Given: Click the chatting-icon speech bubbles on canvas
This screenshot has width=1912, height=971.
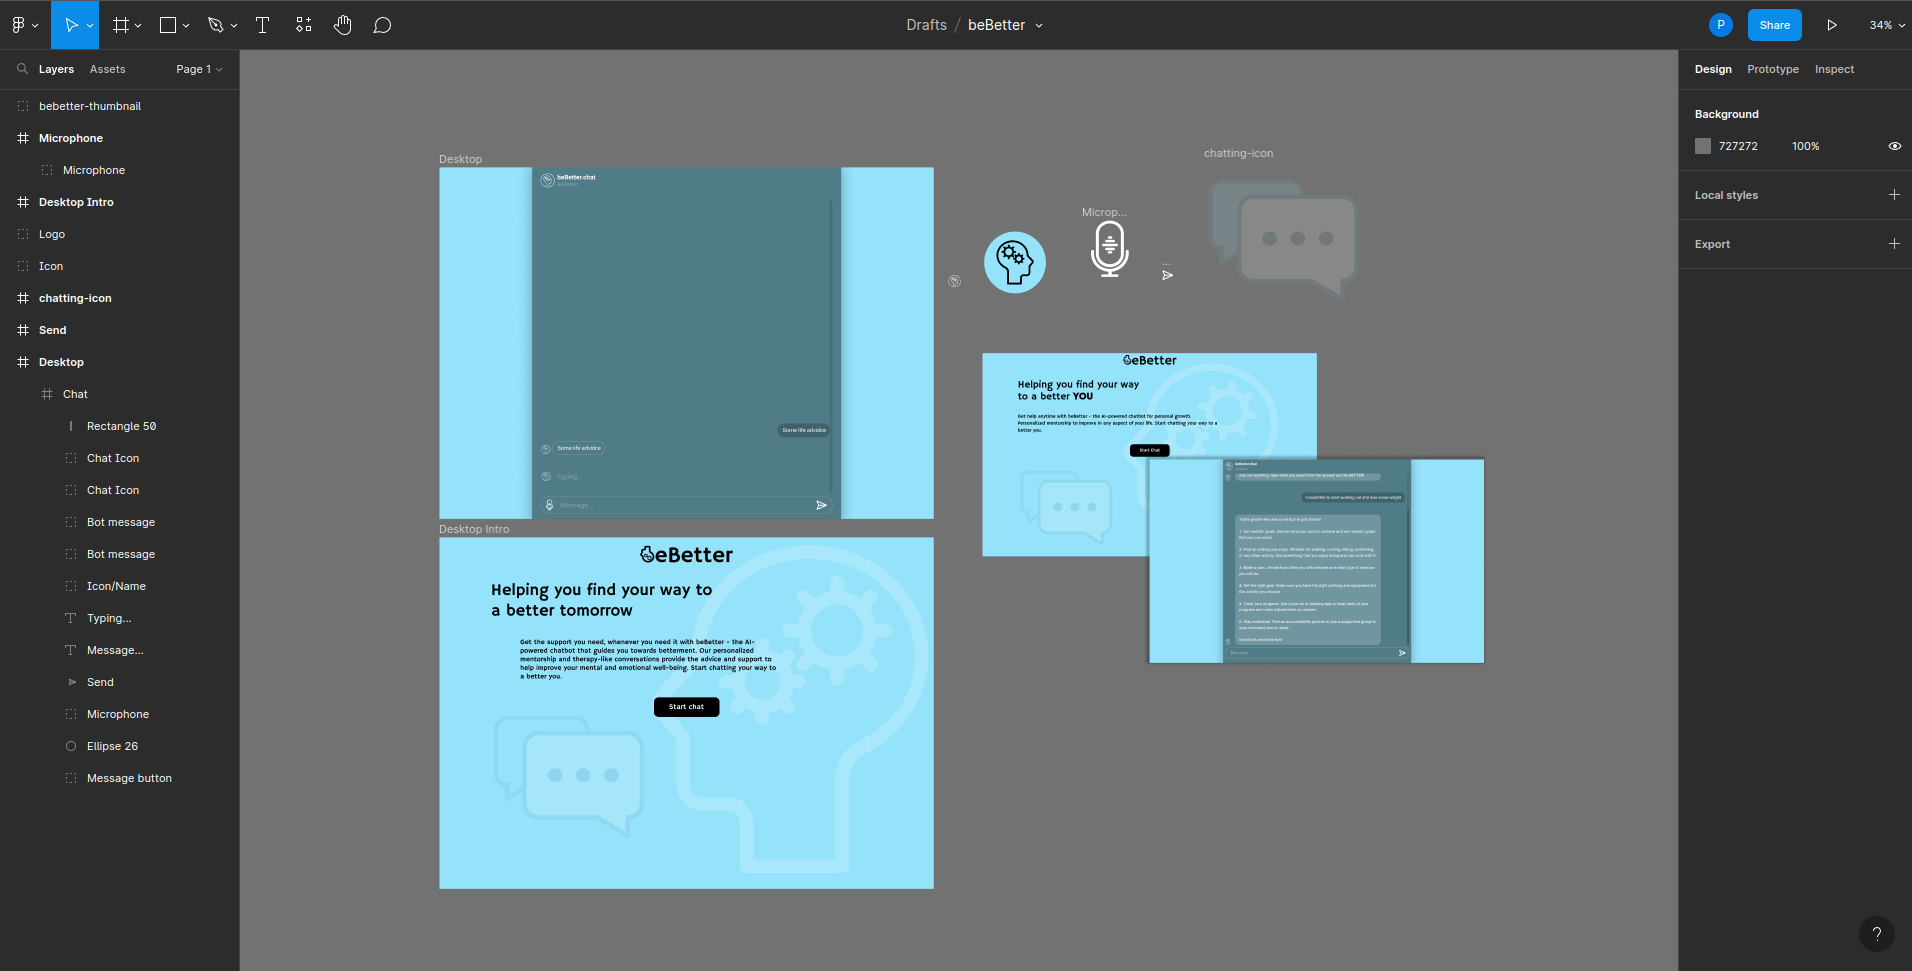Looking at the screenshot, I should click(x=1283, y=238).
